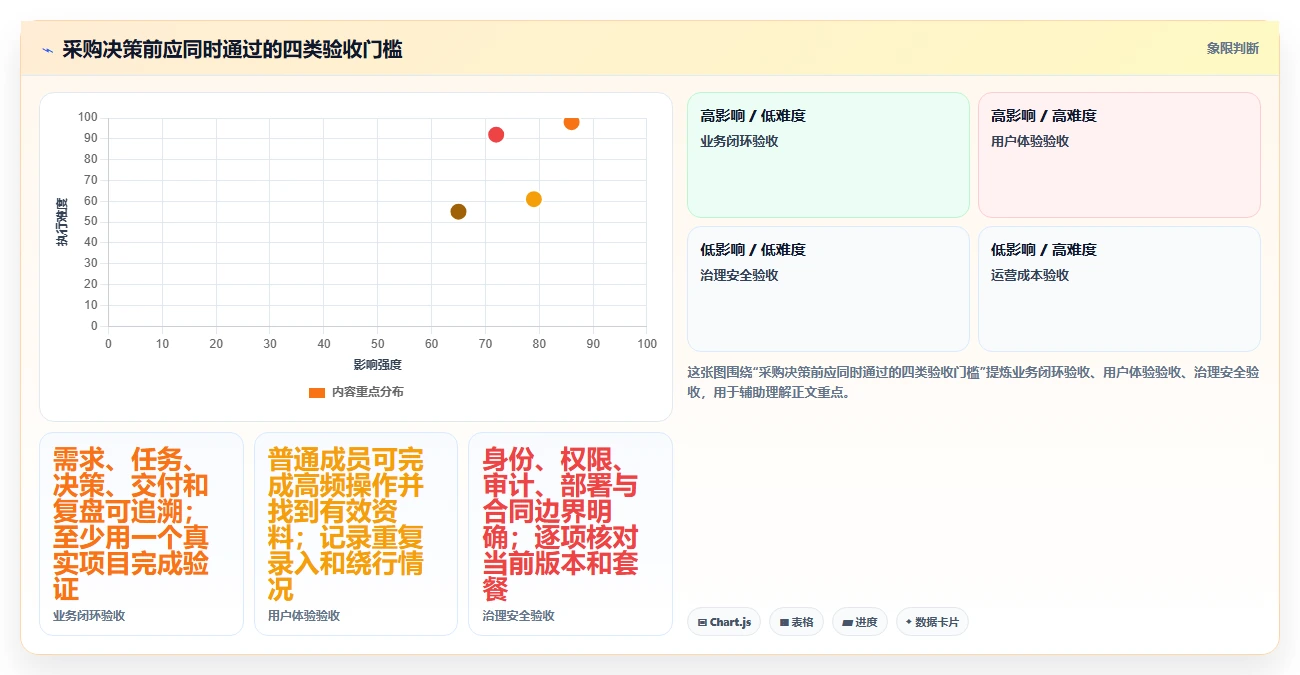Select the 低影响 / 低难度 quadrant card
Viewport: 1300px width, 675px height.
[x=828, y=289]
